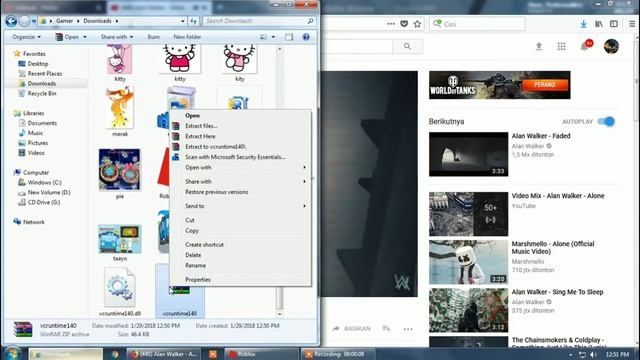The width and height of the screenshot is (640, 360).
Task: Open the Firefox downloads arrow icon
Action: point(584,24)
